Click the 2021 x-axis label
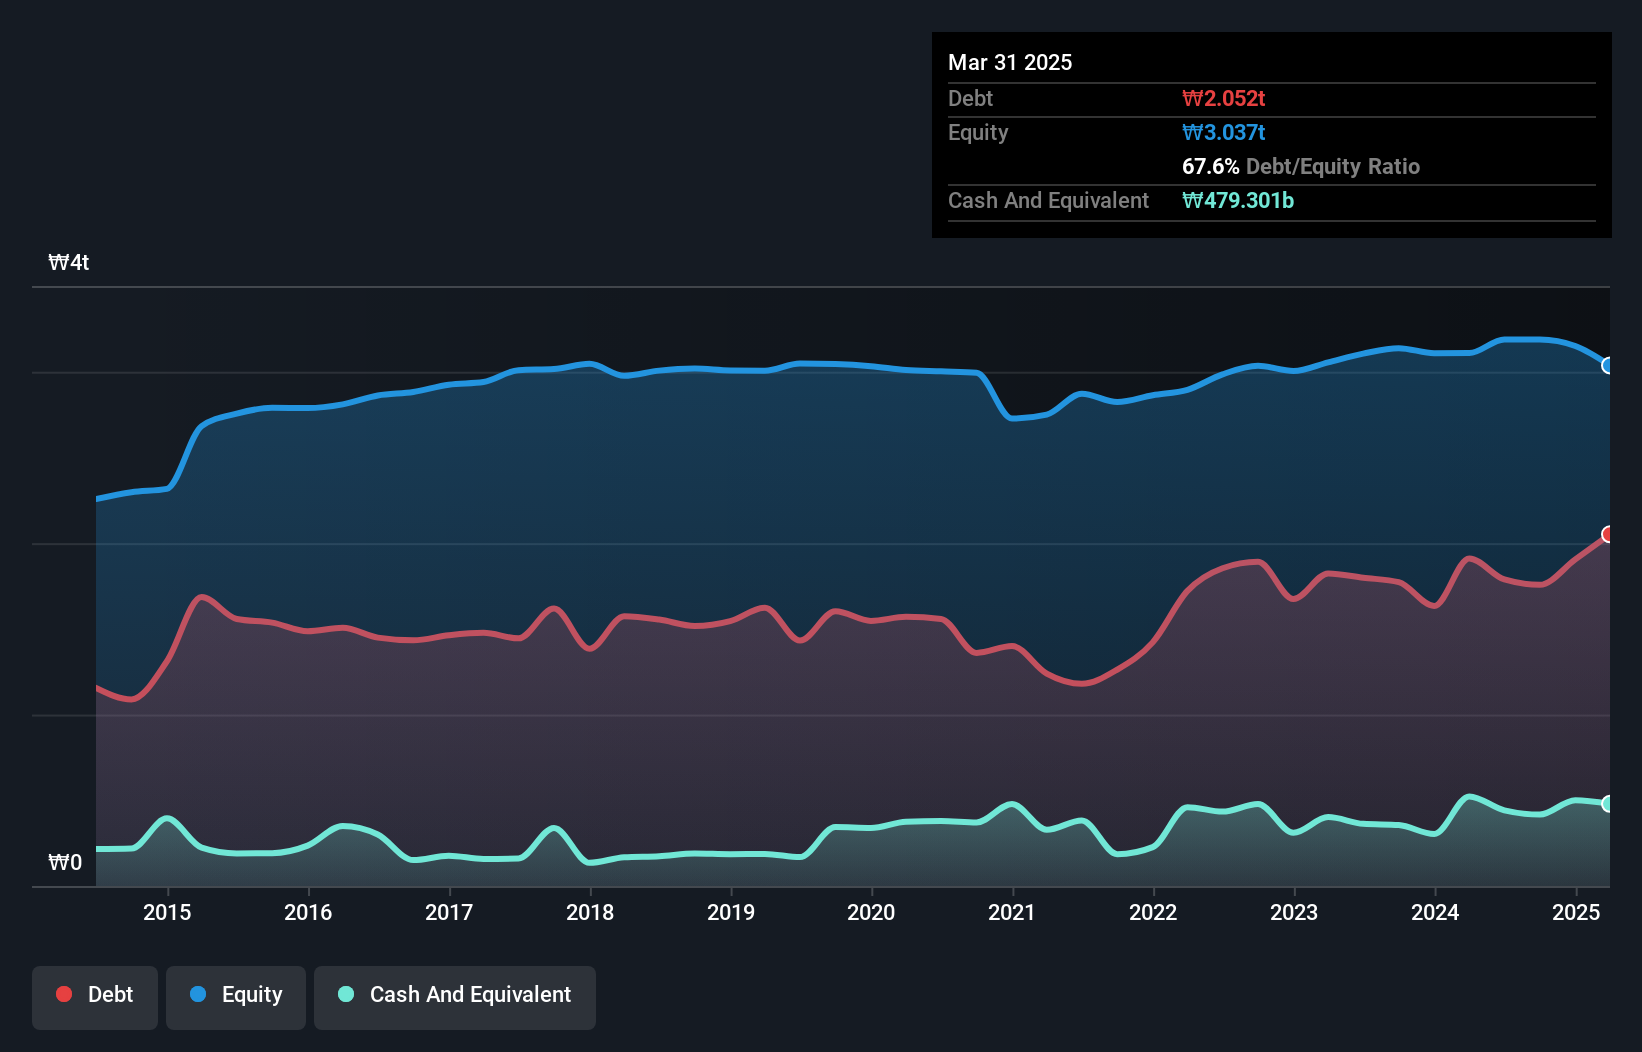The image size is (1642, 1052). tap(1012, 912)
